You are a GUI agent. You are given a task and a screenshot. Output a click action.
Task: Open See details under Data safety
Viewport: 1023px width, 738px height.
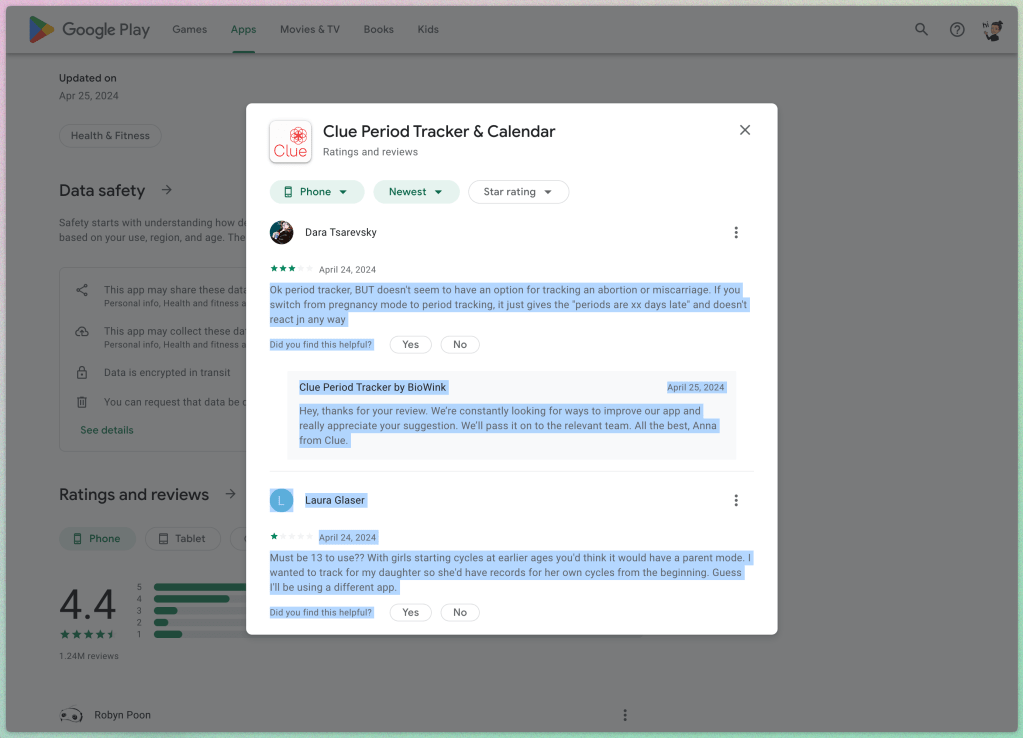[x=107, y=430]
